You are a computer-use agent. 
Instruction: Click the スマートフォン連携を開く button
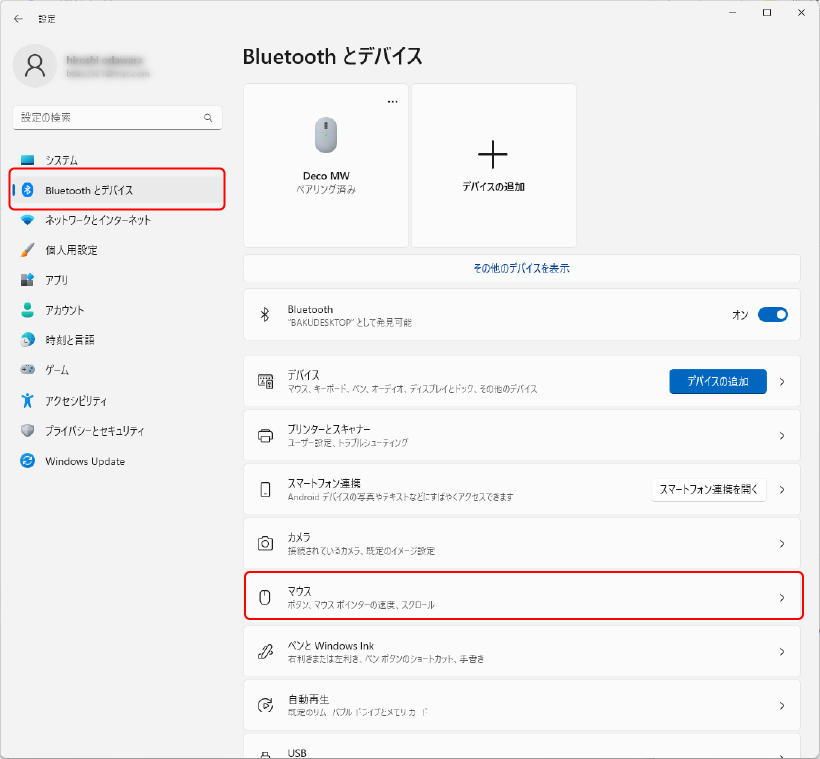tap(708, 490)
